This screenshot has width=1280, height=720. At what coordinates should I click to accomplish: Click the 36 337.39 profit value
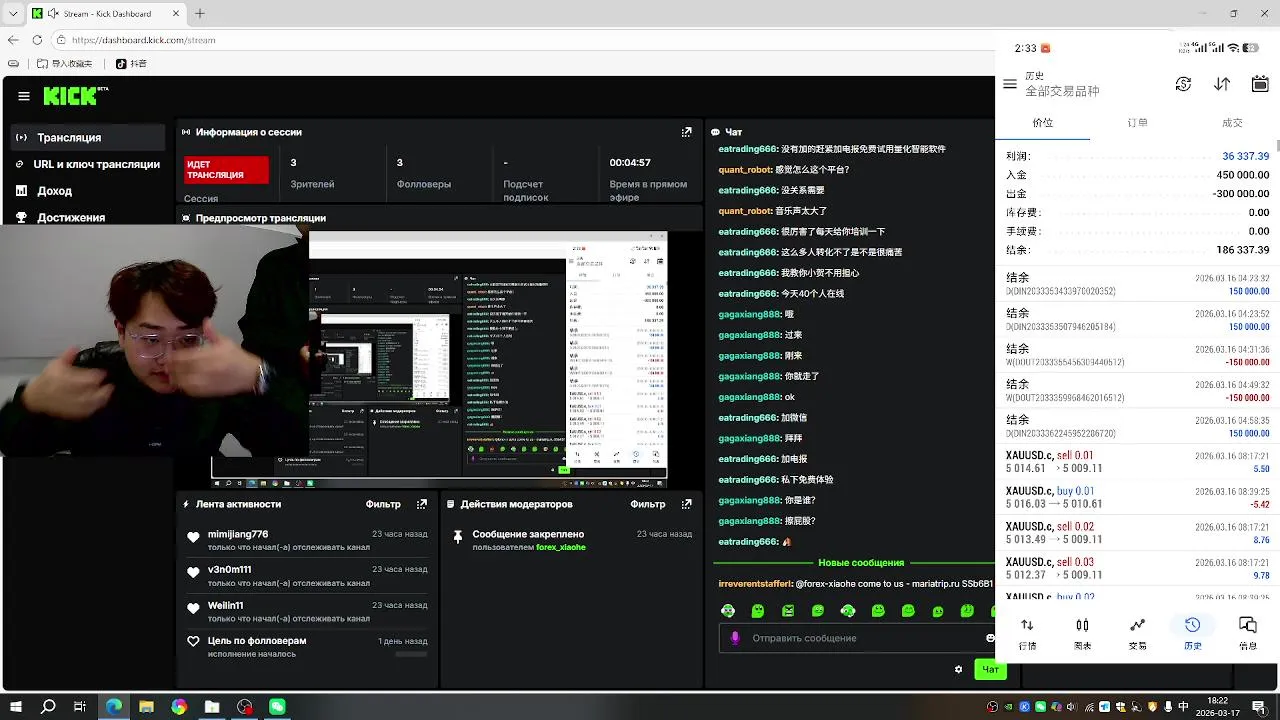click(1245, 156)
